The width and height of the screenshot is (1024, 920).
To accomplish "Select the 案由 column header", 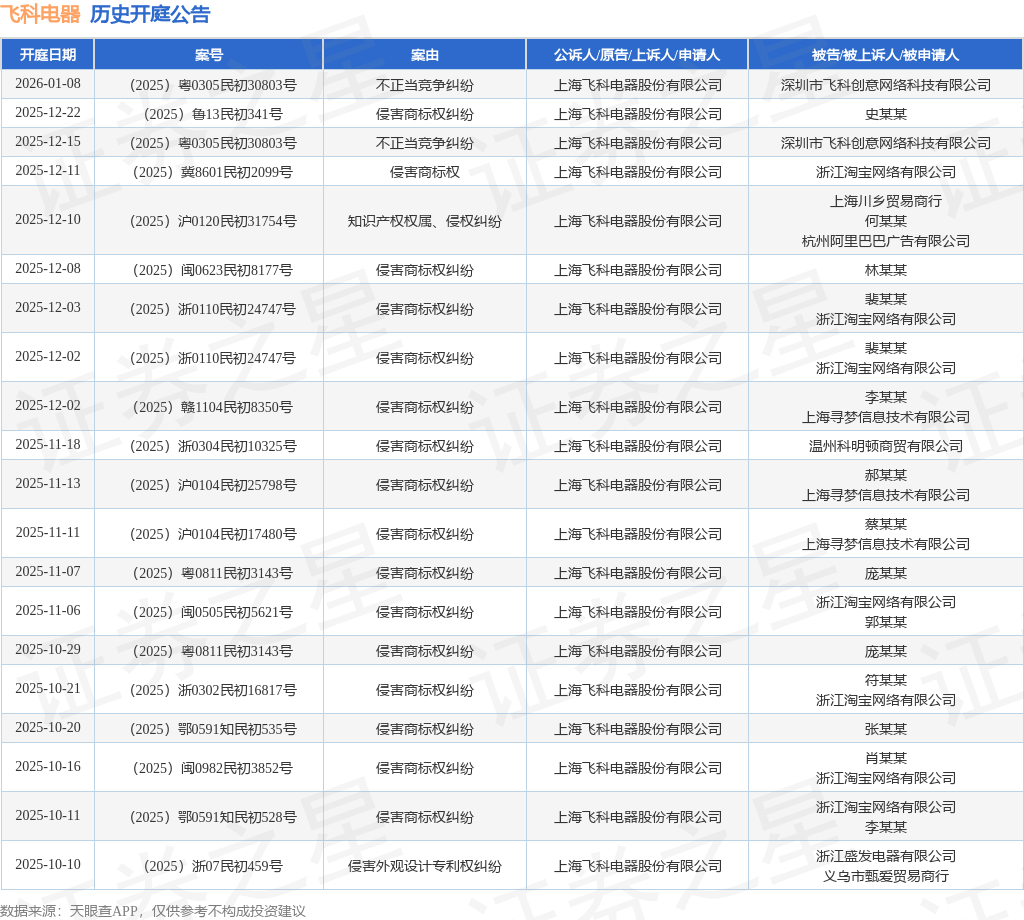I will click(x=424, y=55).
